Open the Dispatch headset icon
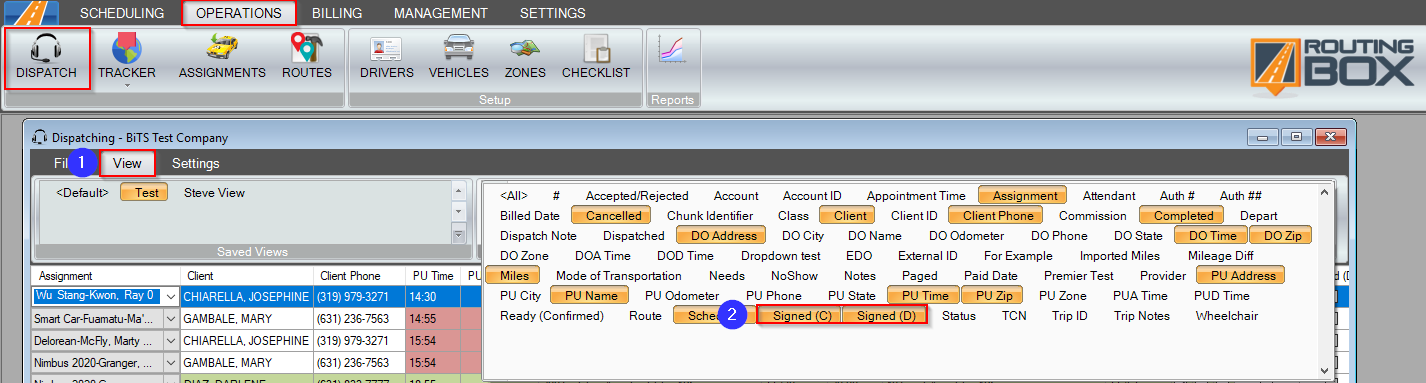 pos(47,48)
